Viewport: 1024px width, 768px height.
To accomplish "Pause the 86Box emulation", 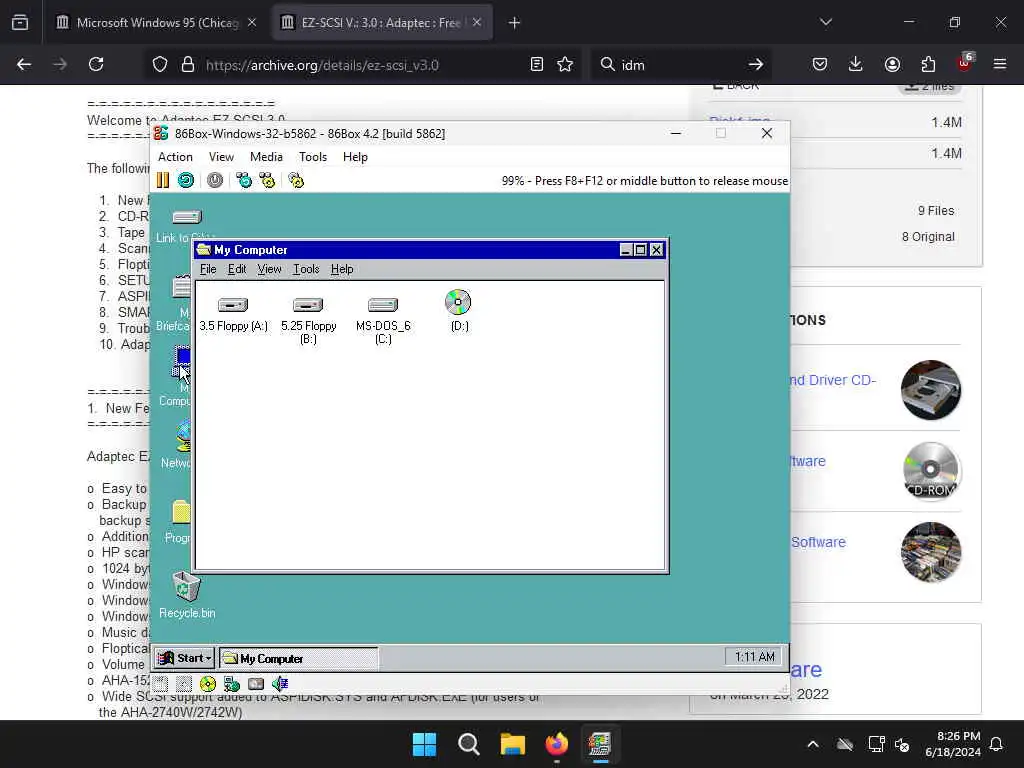I will pos(163,180).
